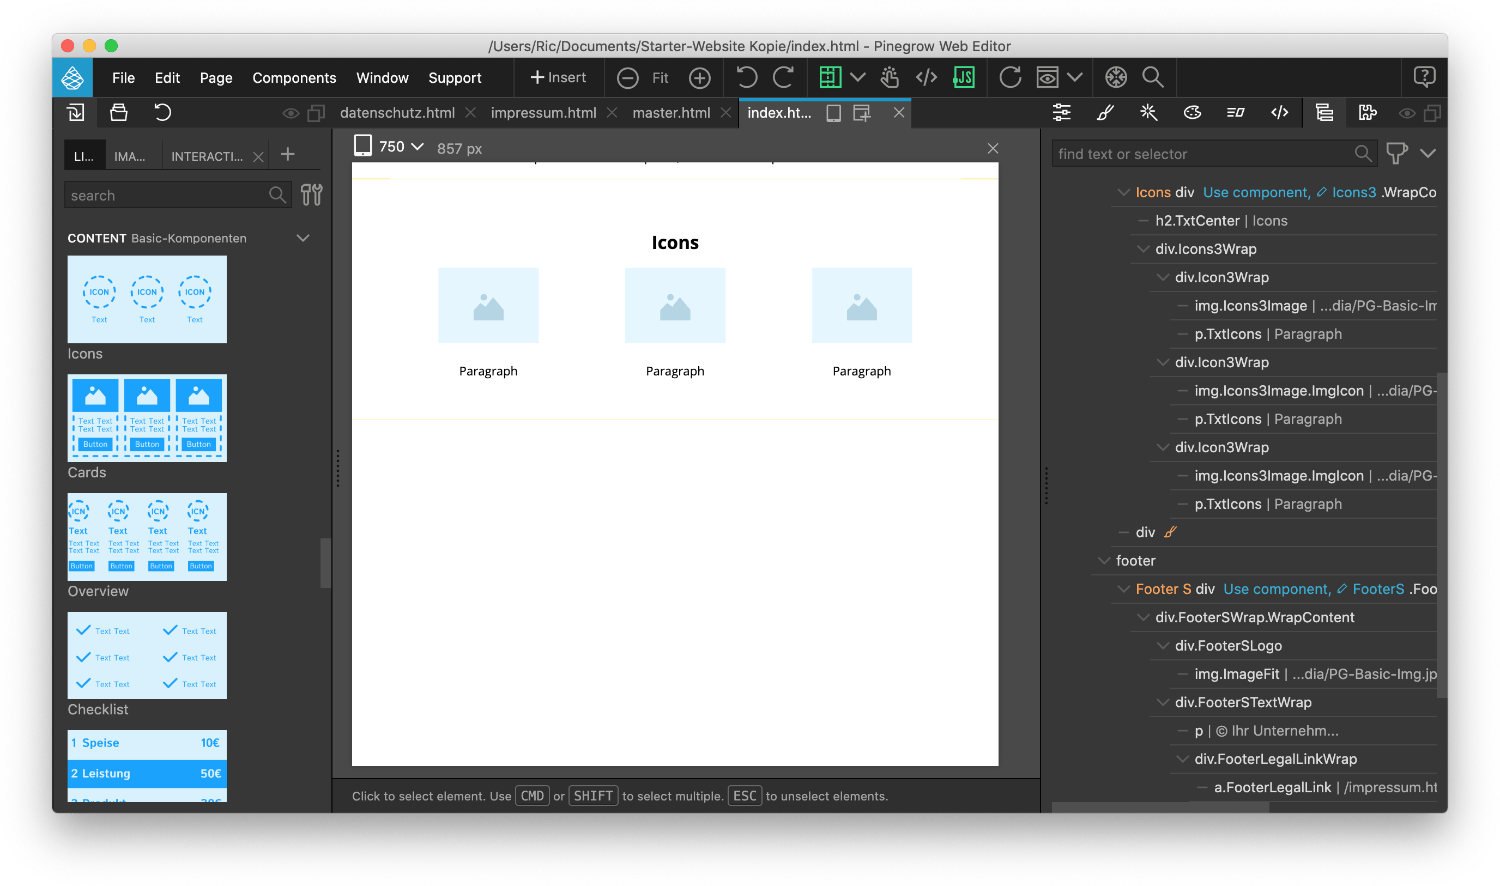This screenshot has height=886, width=1500.
Task: Open the style brush panel
Action: (x=1105, y=113)
